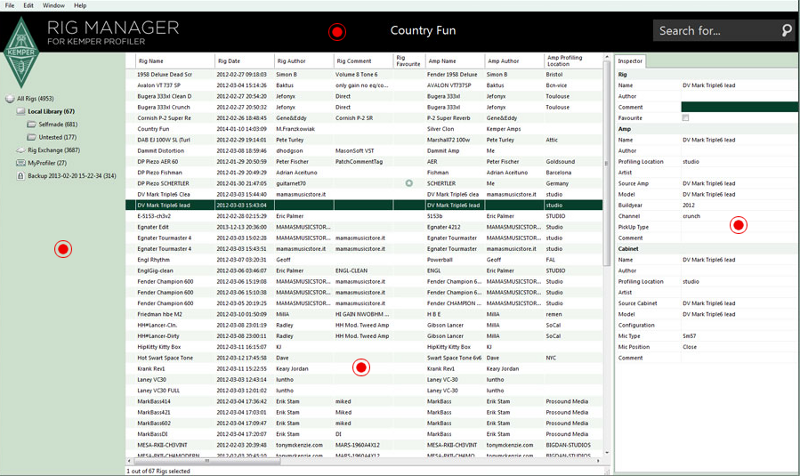The image size is (800, 476).
Task: Select the 'E-5153-ch3v2' rig
Action: point(364,216)
